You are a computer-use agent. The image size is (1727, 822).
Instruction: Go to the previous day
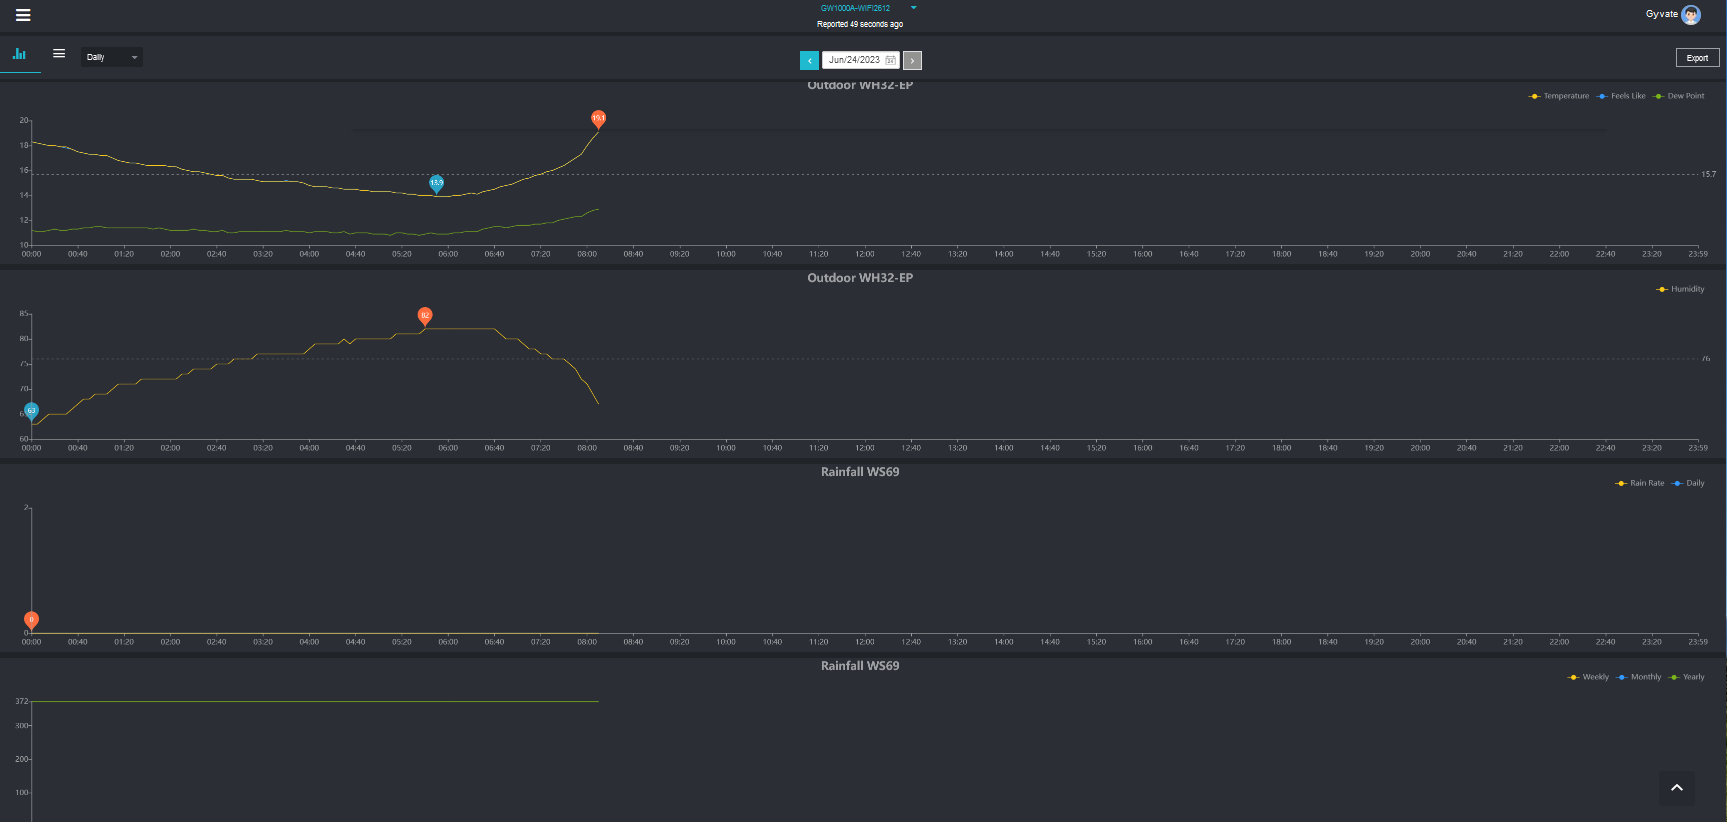(x=809, y=61)
